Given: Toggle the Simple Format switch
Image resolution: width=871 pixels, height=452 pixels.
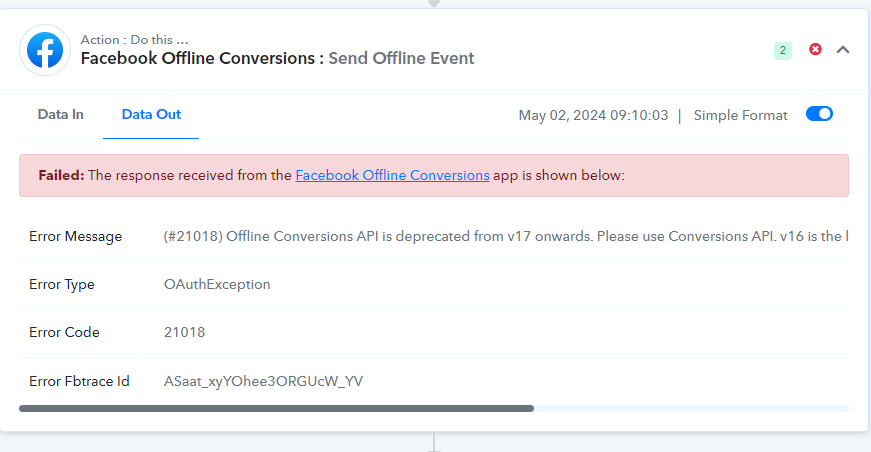Looking at the screenshot, I should click(819, 114).
